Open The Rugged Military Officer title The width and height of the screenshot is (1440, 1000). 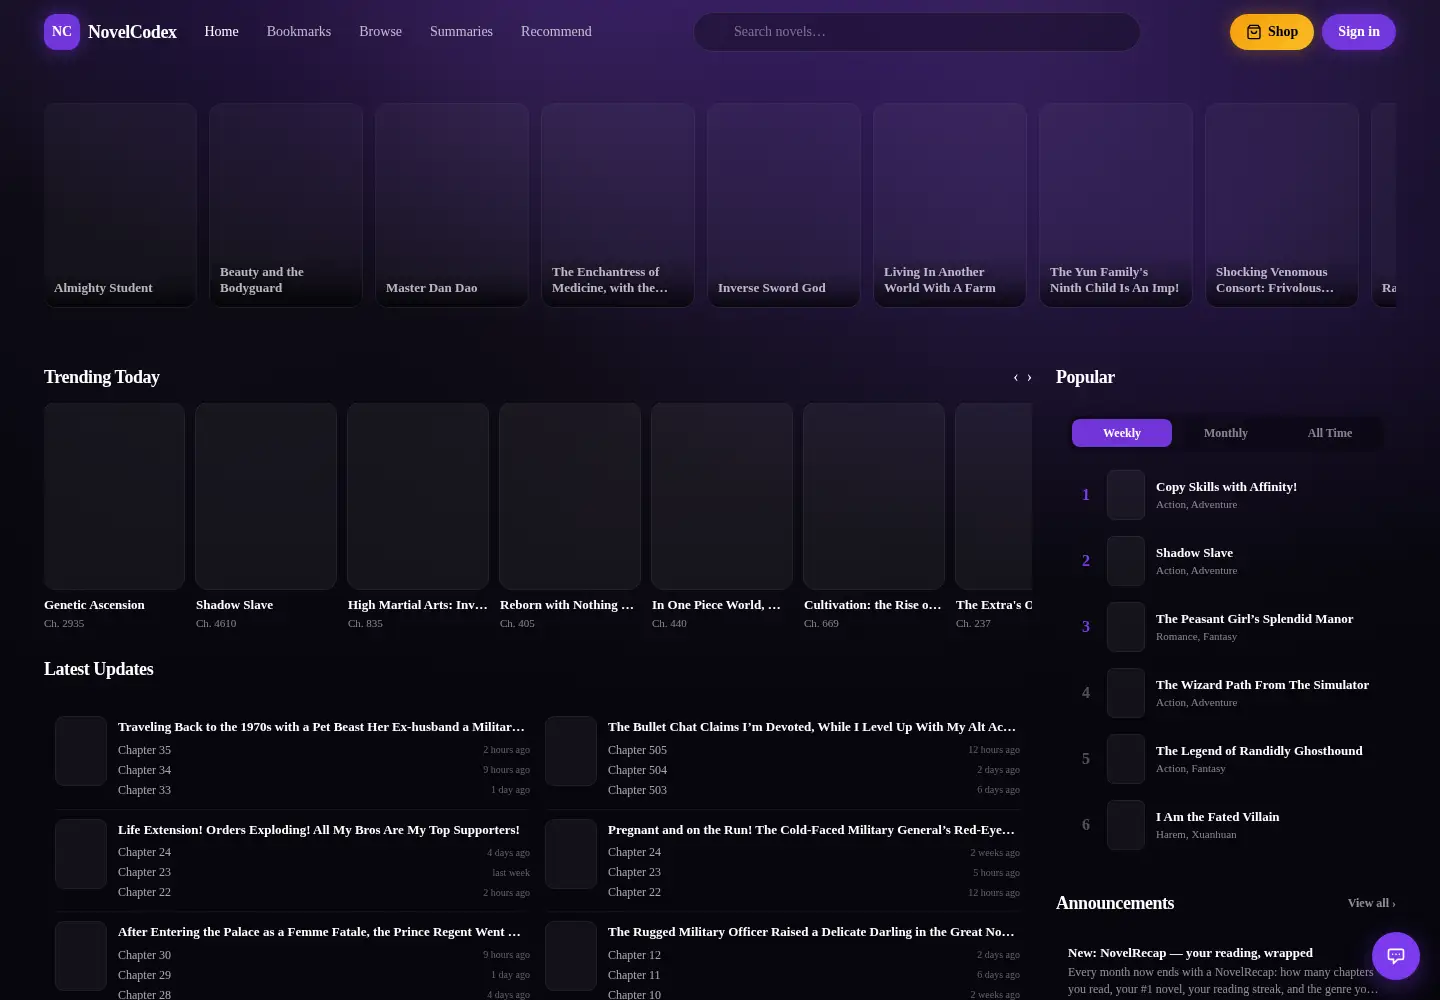point(811,932)
